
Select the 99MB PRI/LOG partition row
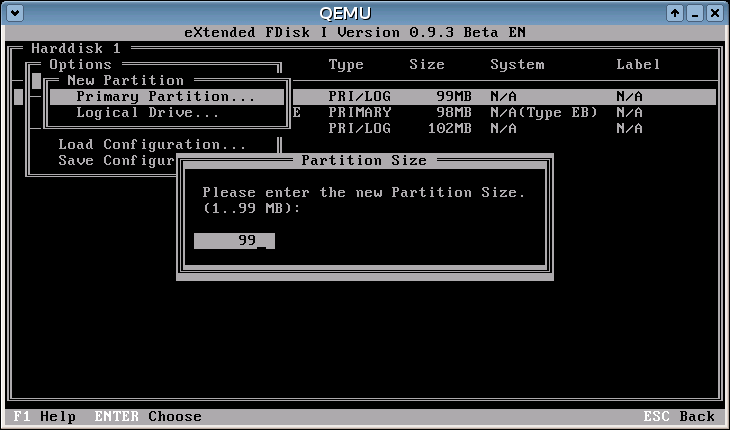500,97
